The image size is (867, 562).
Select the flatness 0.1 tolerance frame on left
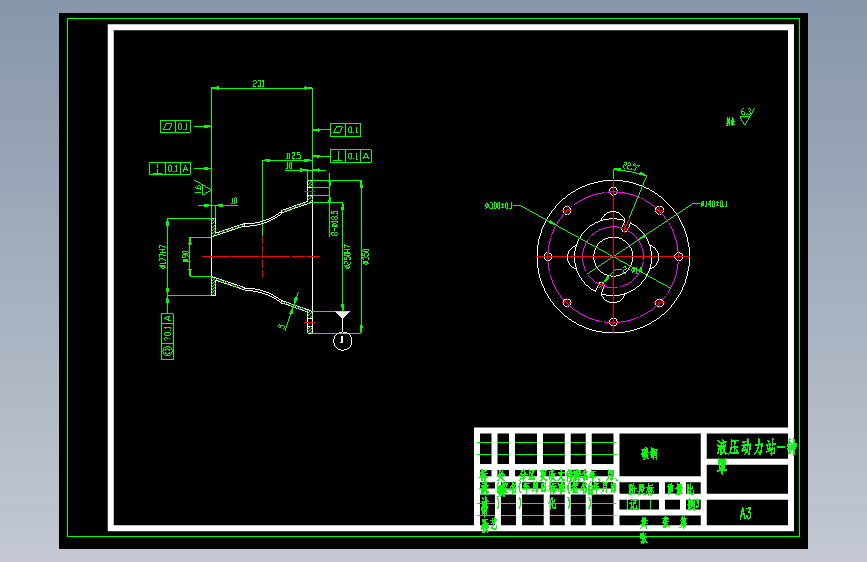coord(175,127)
